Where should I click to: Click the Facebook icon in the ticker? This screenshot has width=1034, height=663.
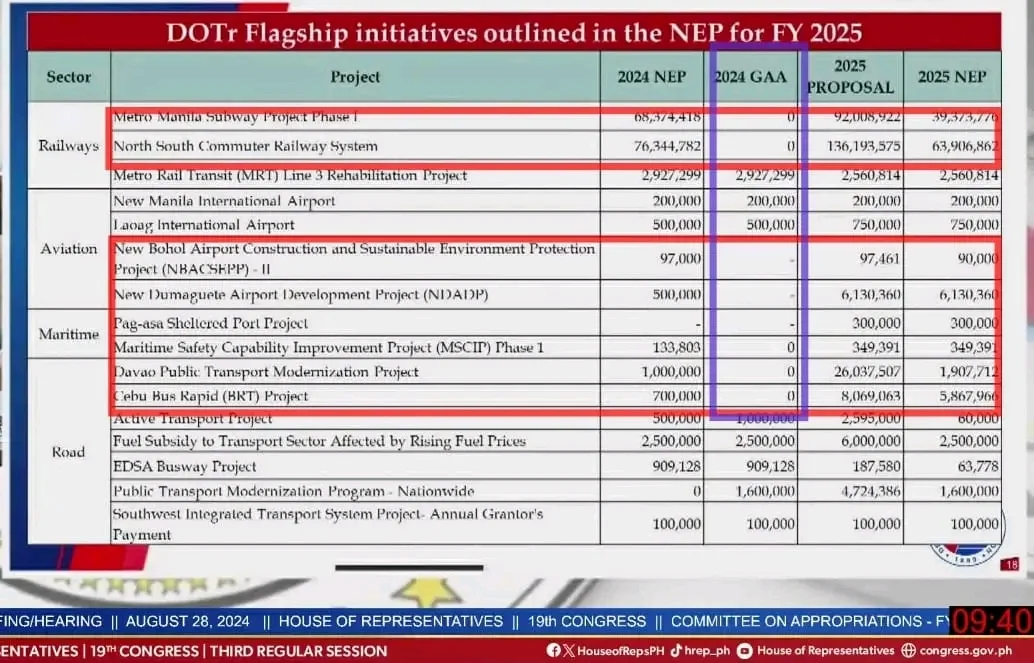click(x=553, y=650)
